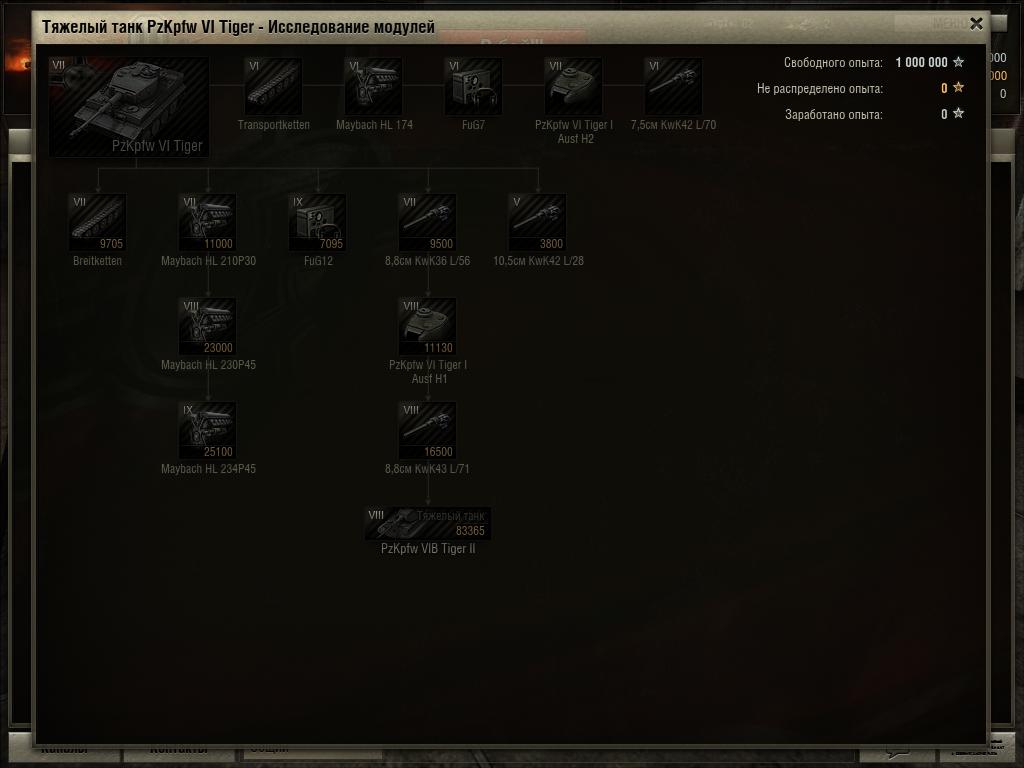Click the 'Breitketten' module label
Viewport: 1024px width, 768px height.
coord(97,261)
